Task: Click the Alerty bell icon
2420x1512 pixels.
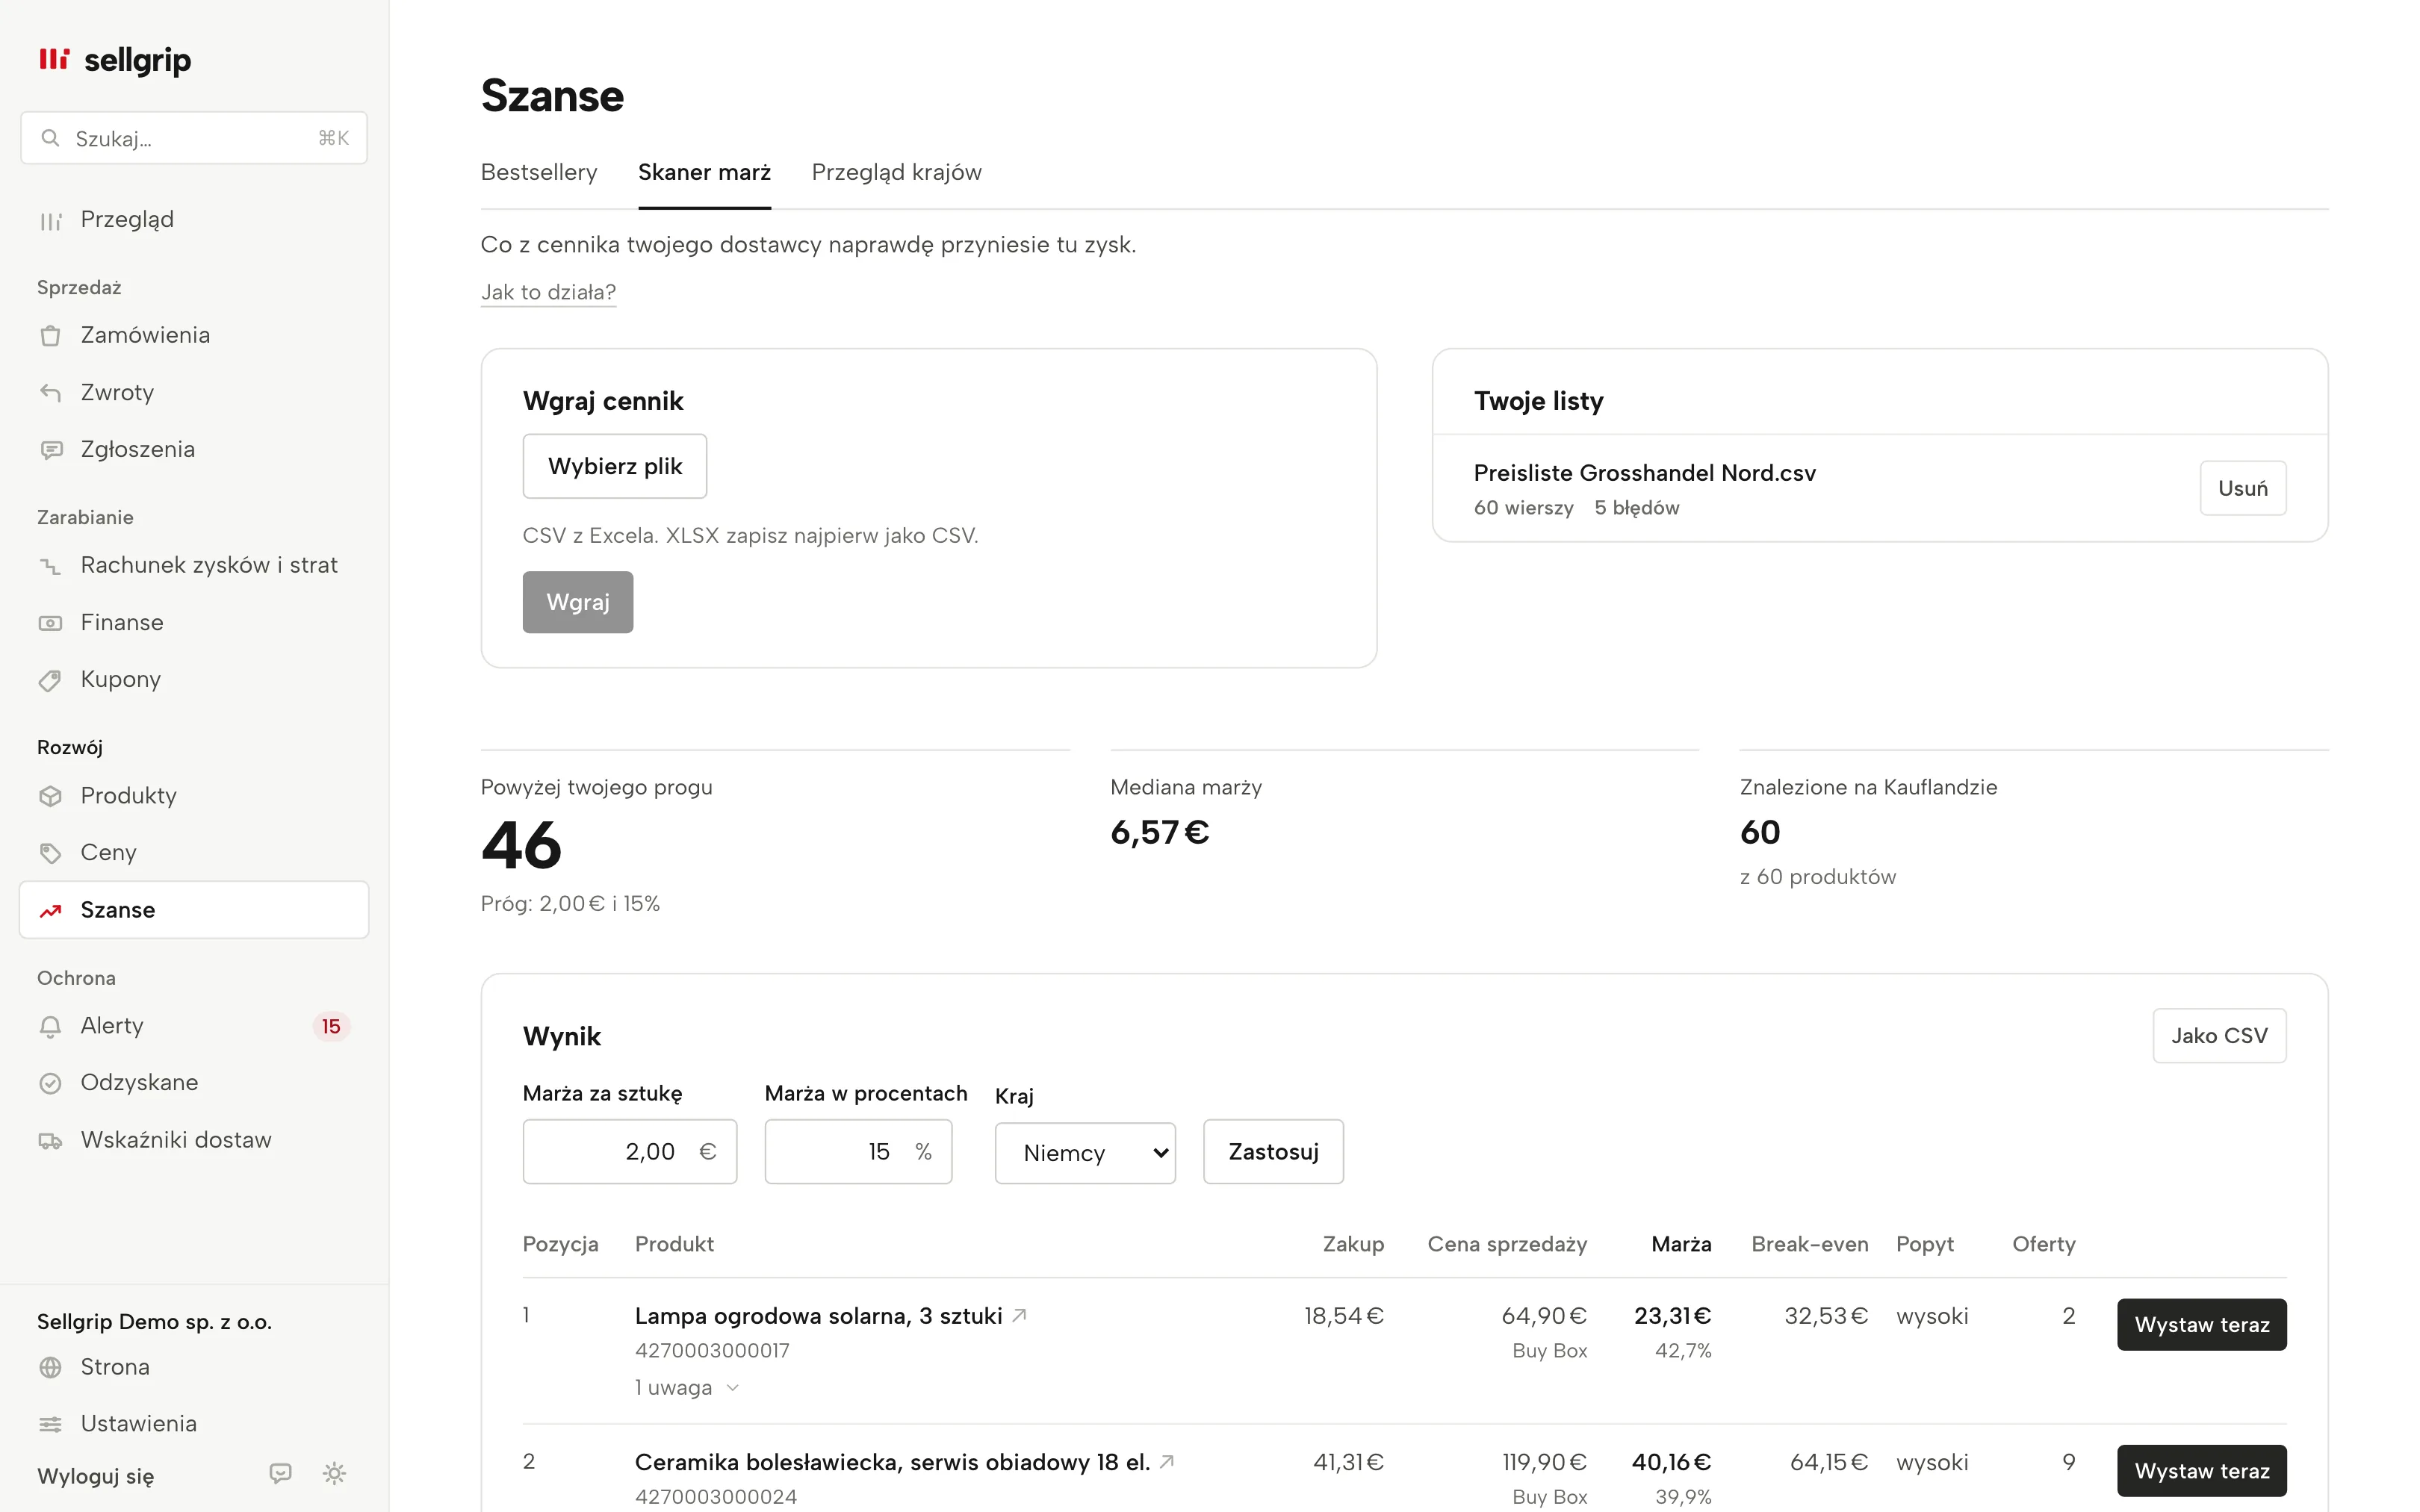Action: pos(50,1027)
